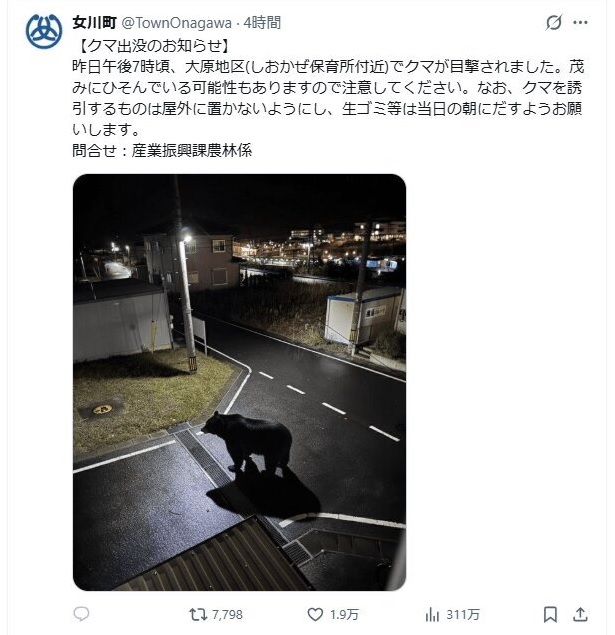The width and height of the screenshot is (615, 635).
Task: Click the 4時間 timestamp link
Action: click(x=262, y=23)
